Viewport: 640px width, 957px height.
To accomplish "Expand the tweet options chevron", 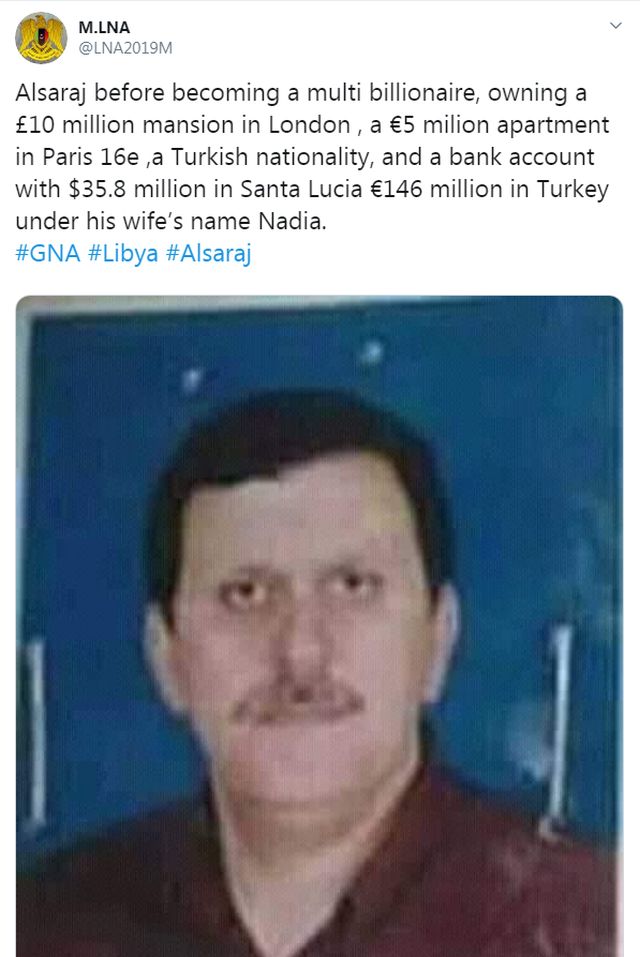I will click(x=616, y=26).
